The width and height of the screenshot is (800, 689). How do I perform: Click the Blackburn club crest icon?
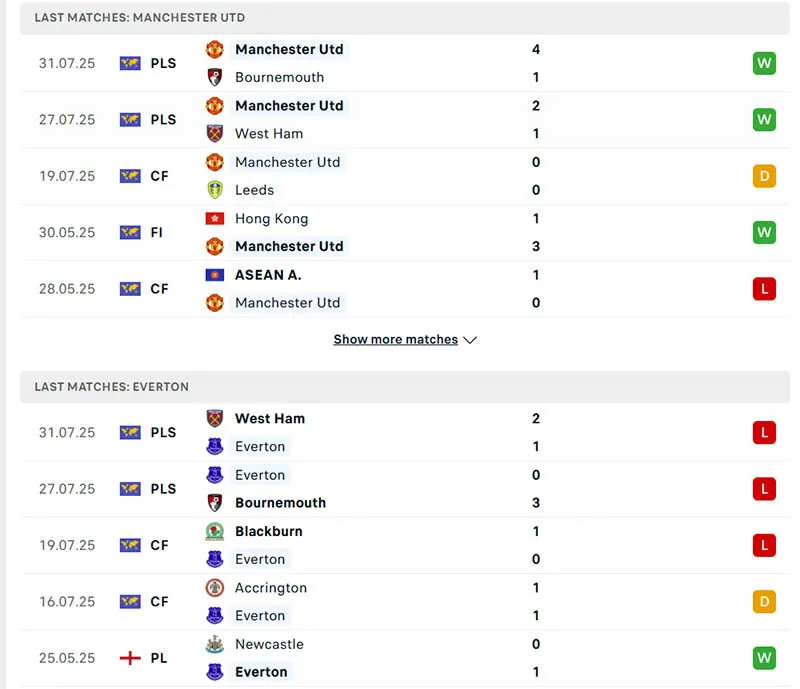214,531
